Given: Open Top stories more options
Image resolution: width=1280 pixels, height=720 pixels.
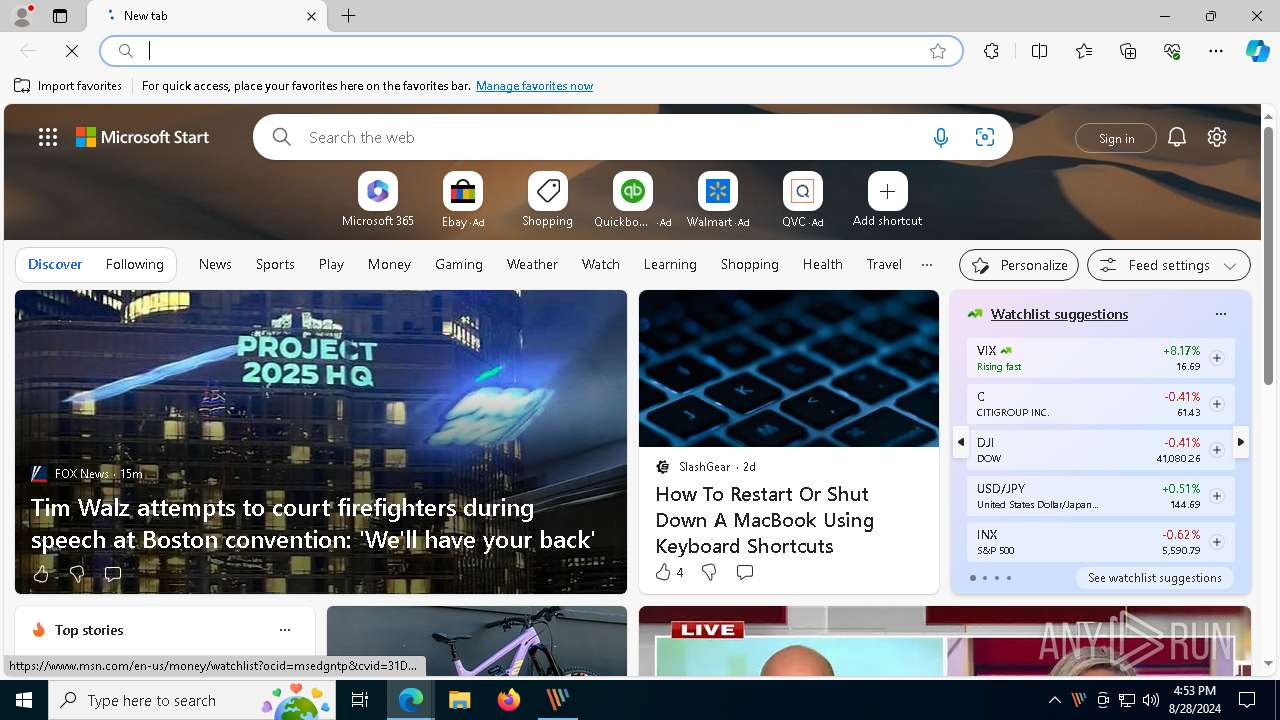Looking at the screenshot, I should click(285, 630).
